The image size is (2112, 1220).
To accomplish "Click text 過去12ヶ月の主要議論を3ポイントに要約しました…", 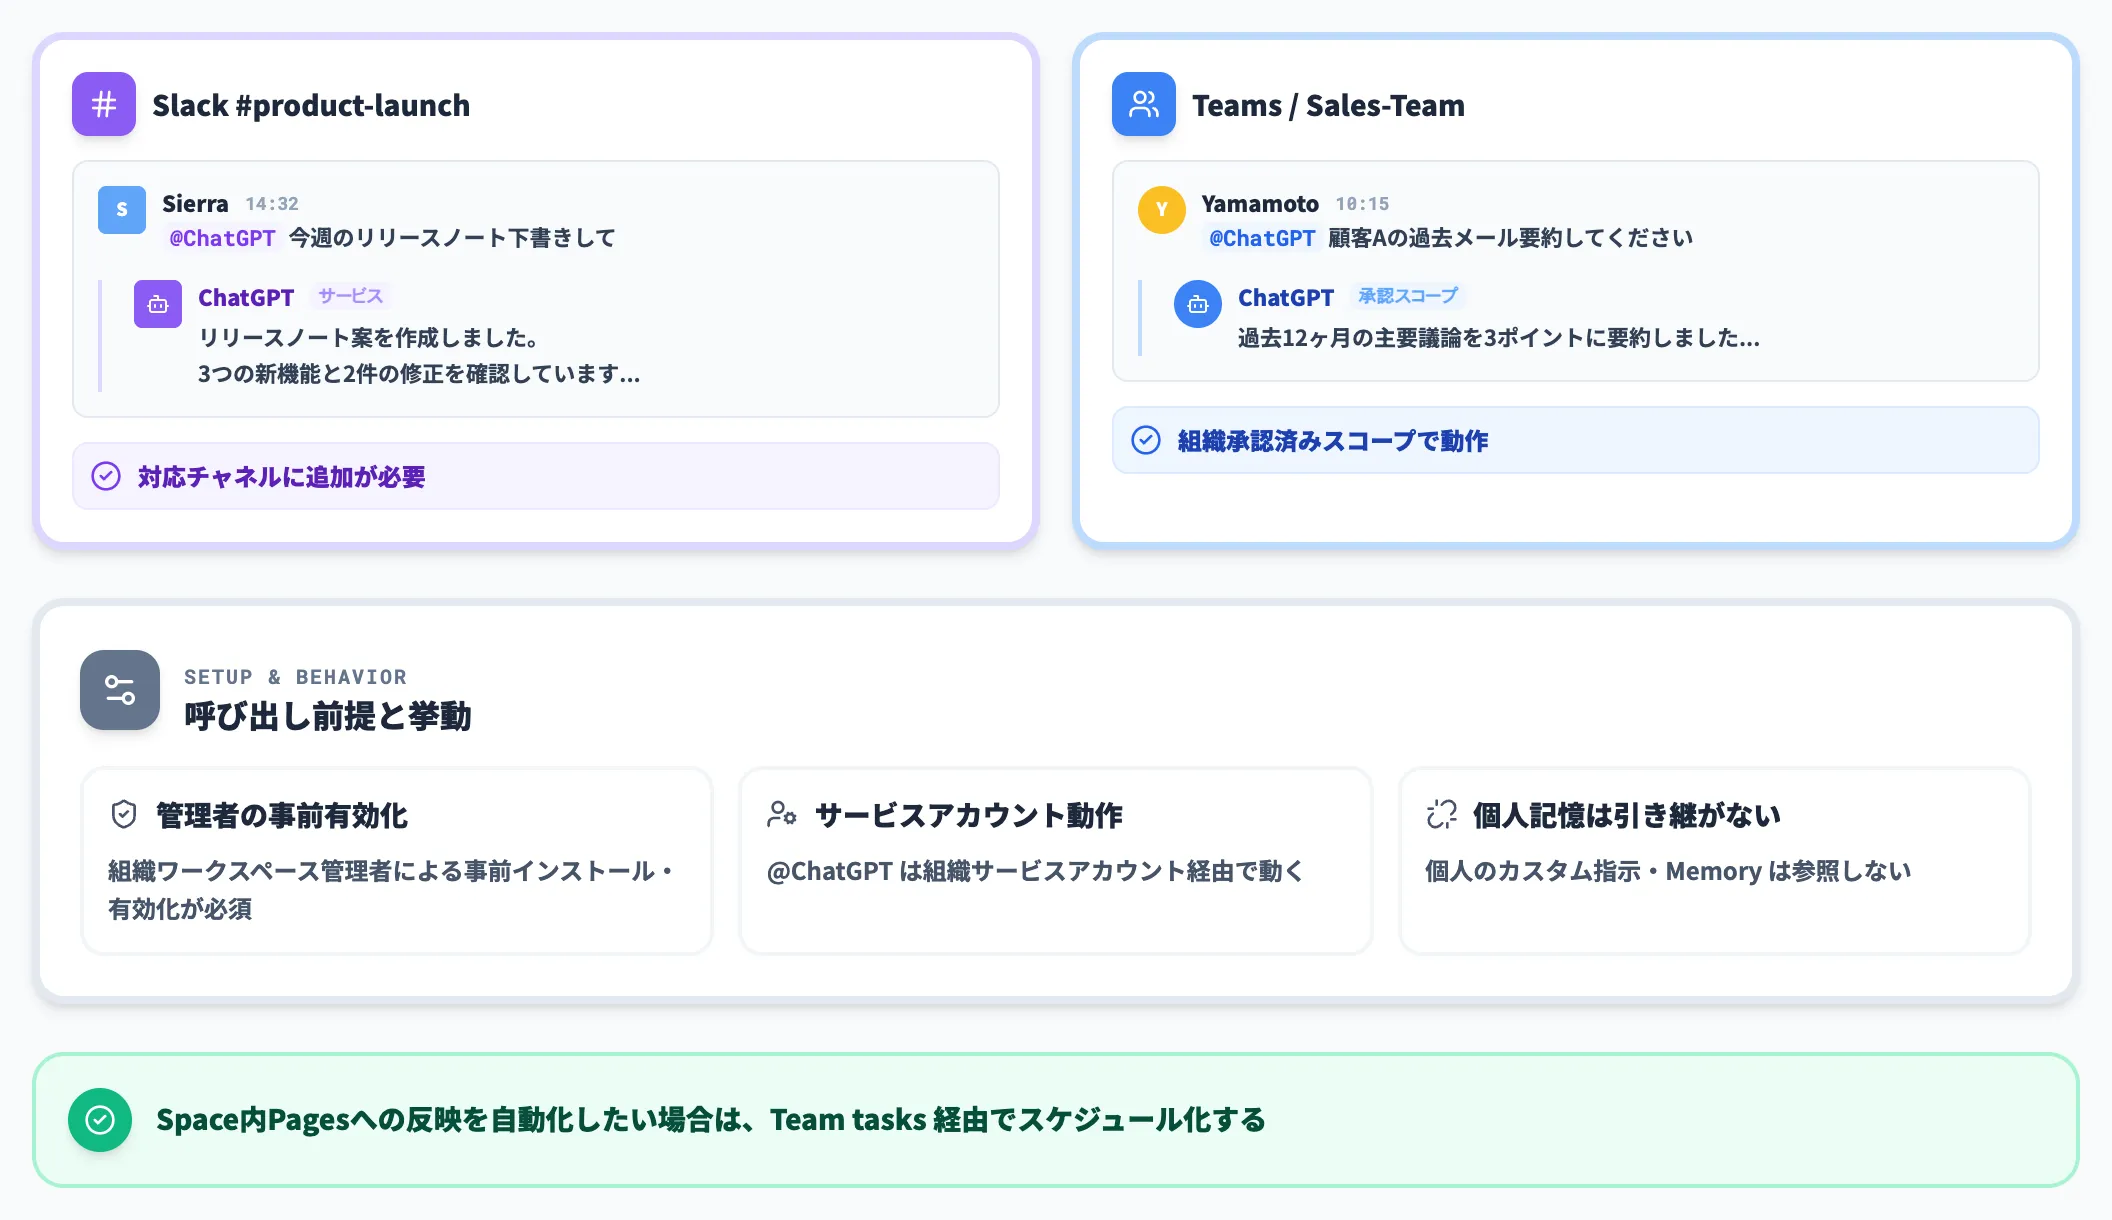I will tap(1499, 338).
